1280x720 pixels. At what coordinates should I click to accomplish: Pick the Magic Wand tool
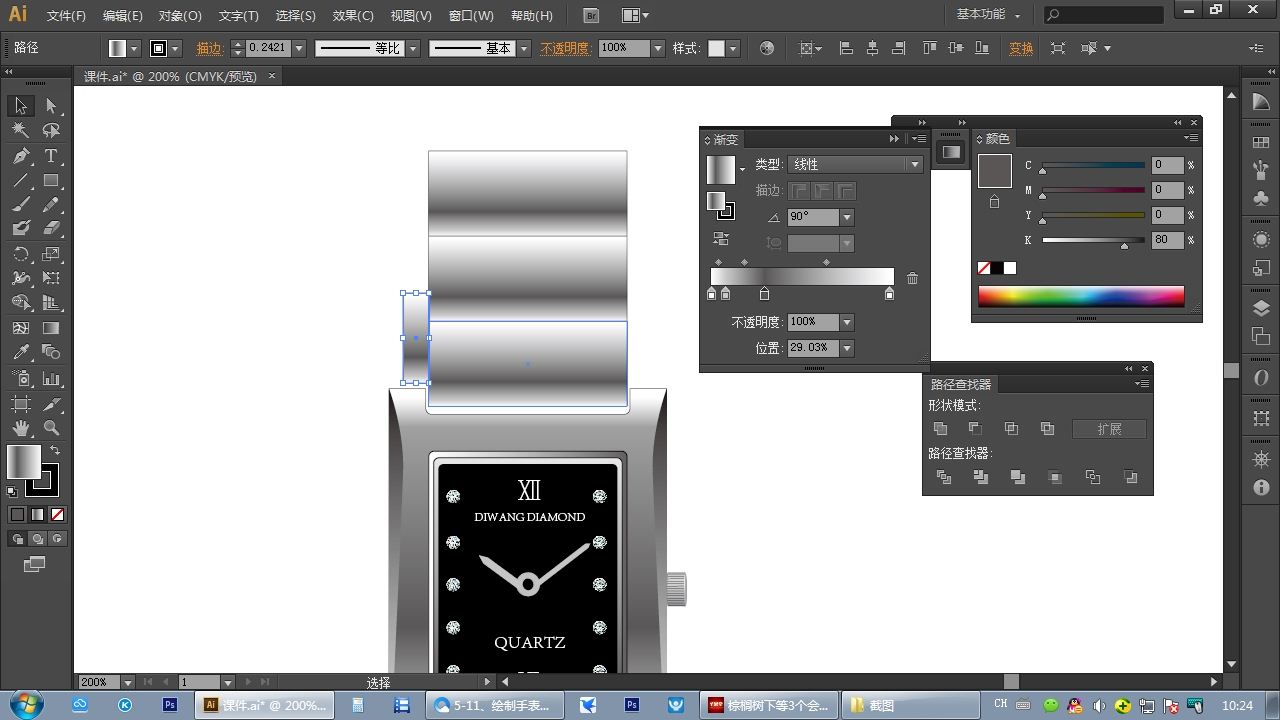click(21, 130)
